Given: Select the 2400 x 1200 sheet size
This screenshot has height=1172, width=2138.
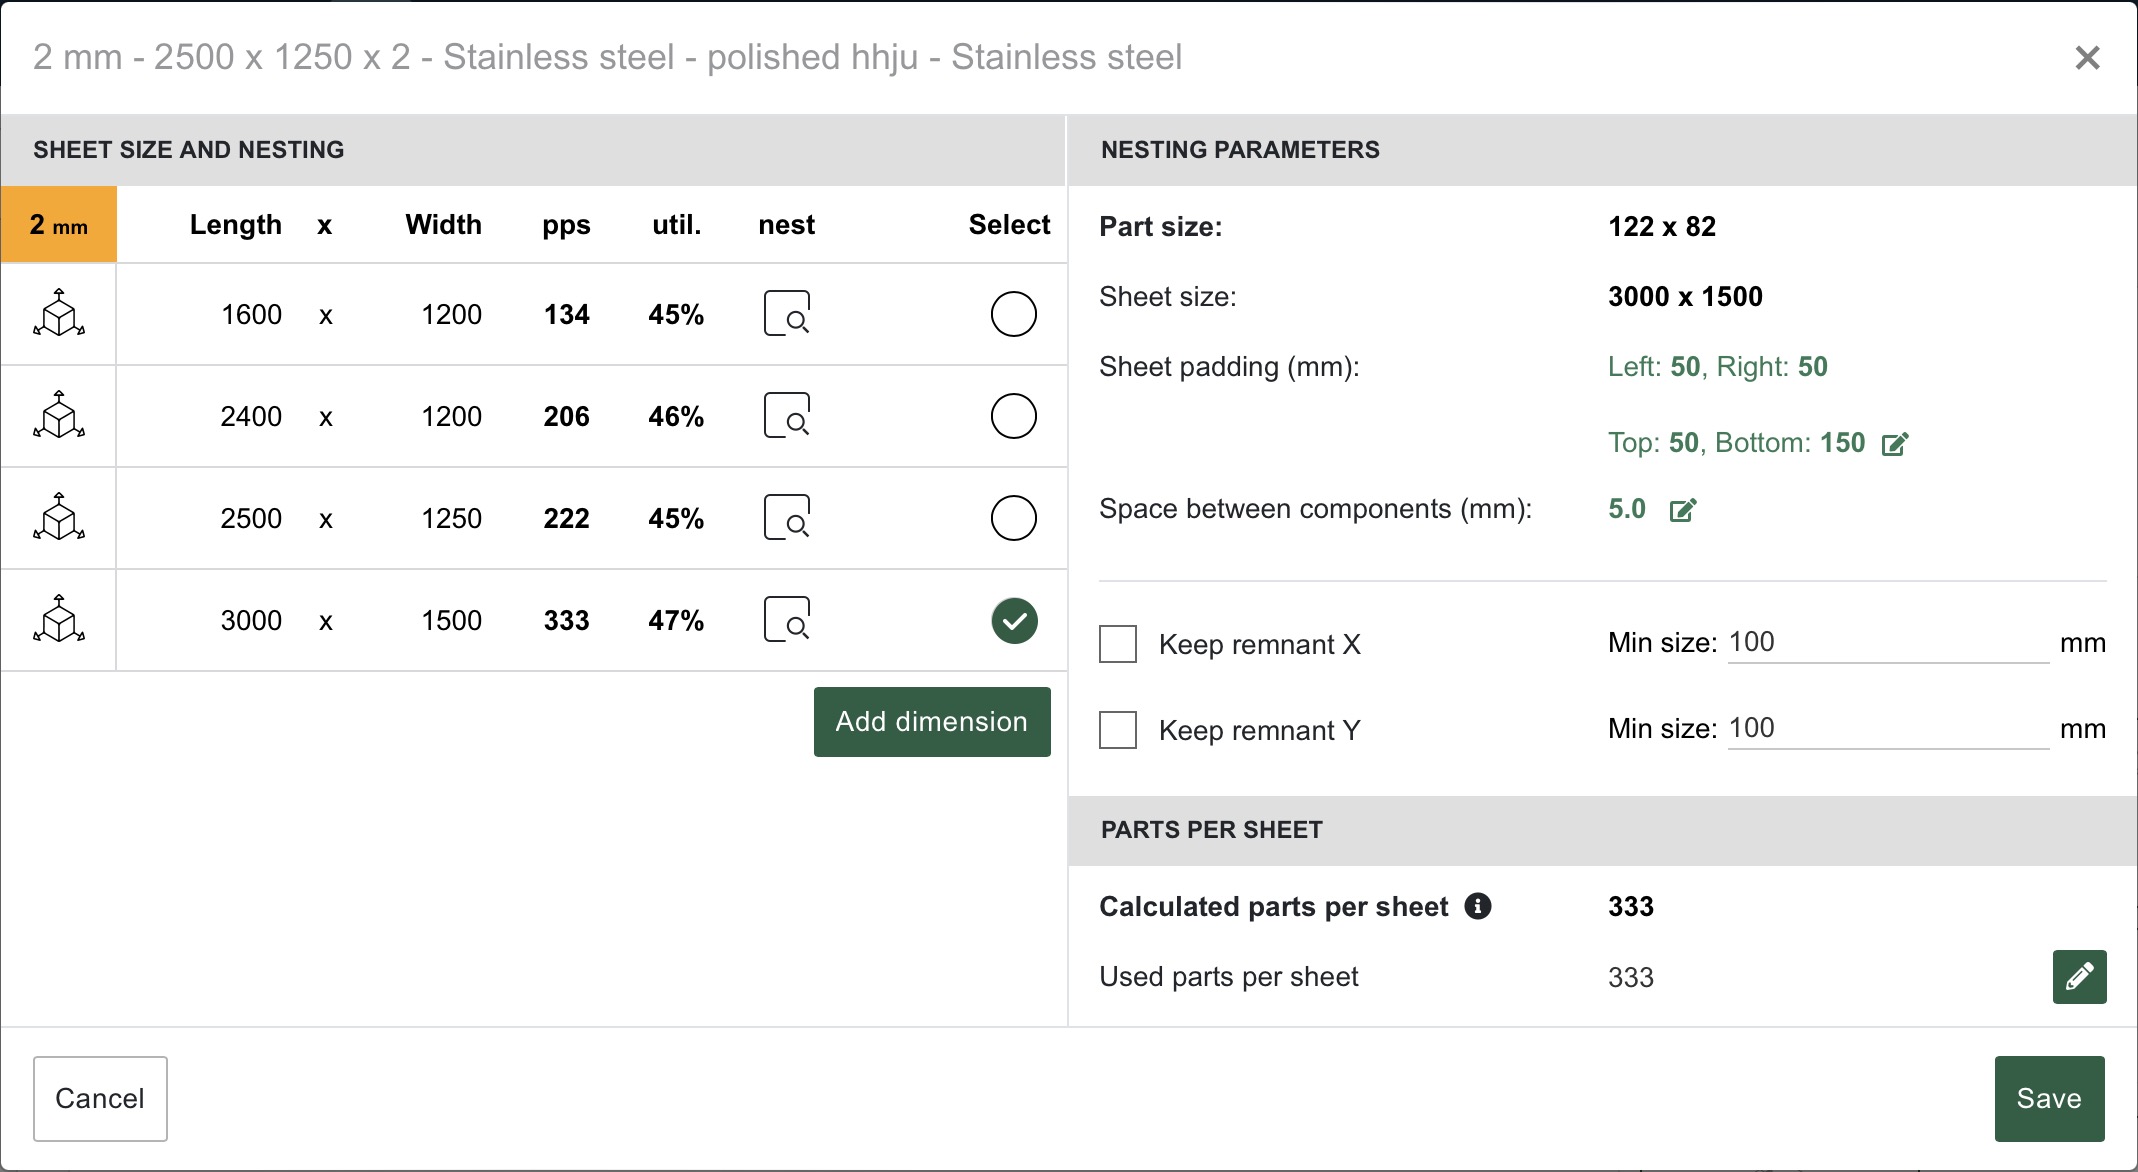Looking at the screenshot, I should click(1013, 416).
